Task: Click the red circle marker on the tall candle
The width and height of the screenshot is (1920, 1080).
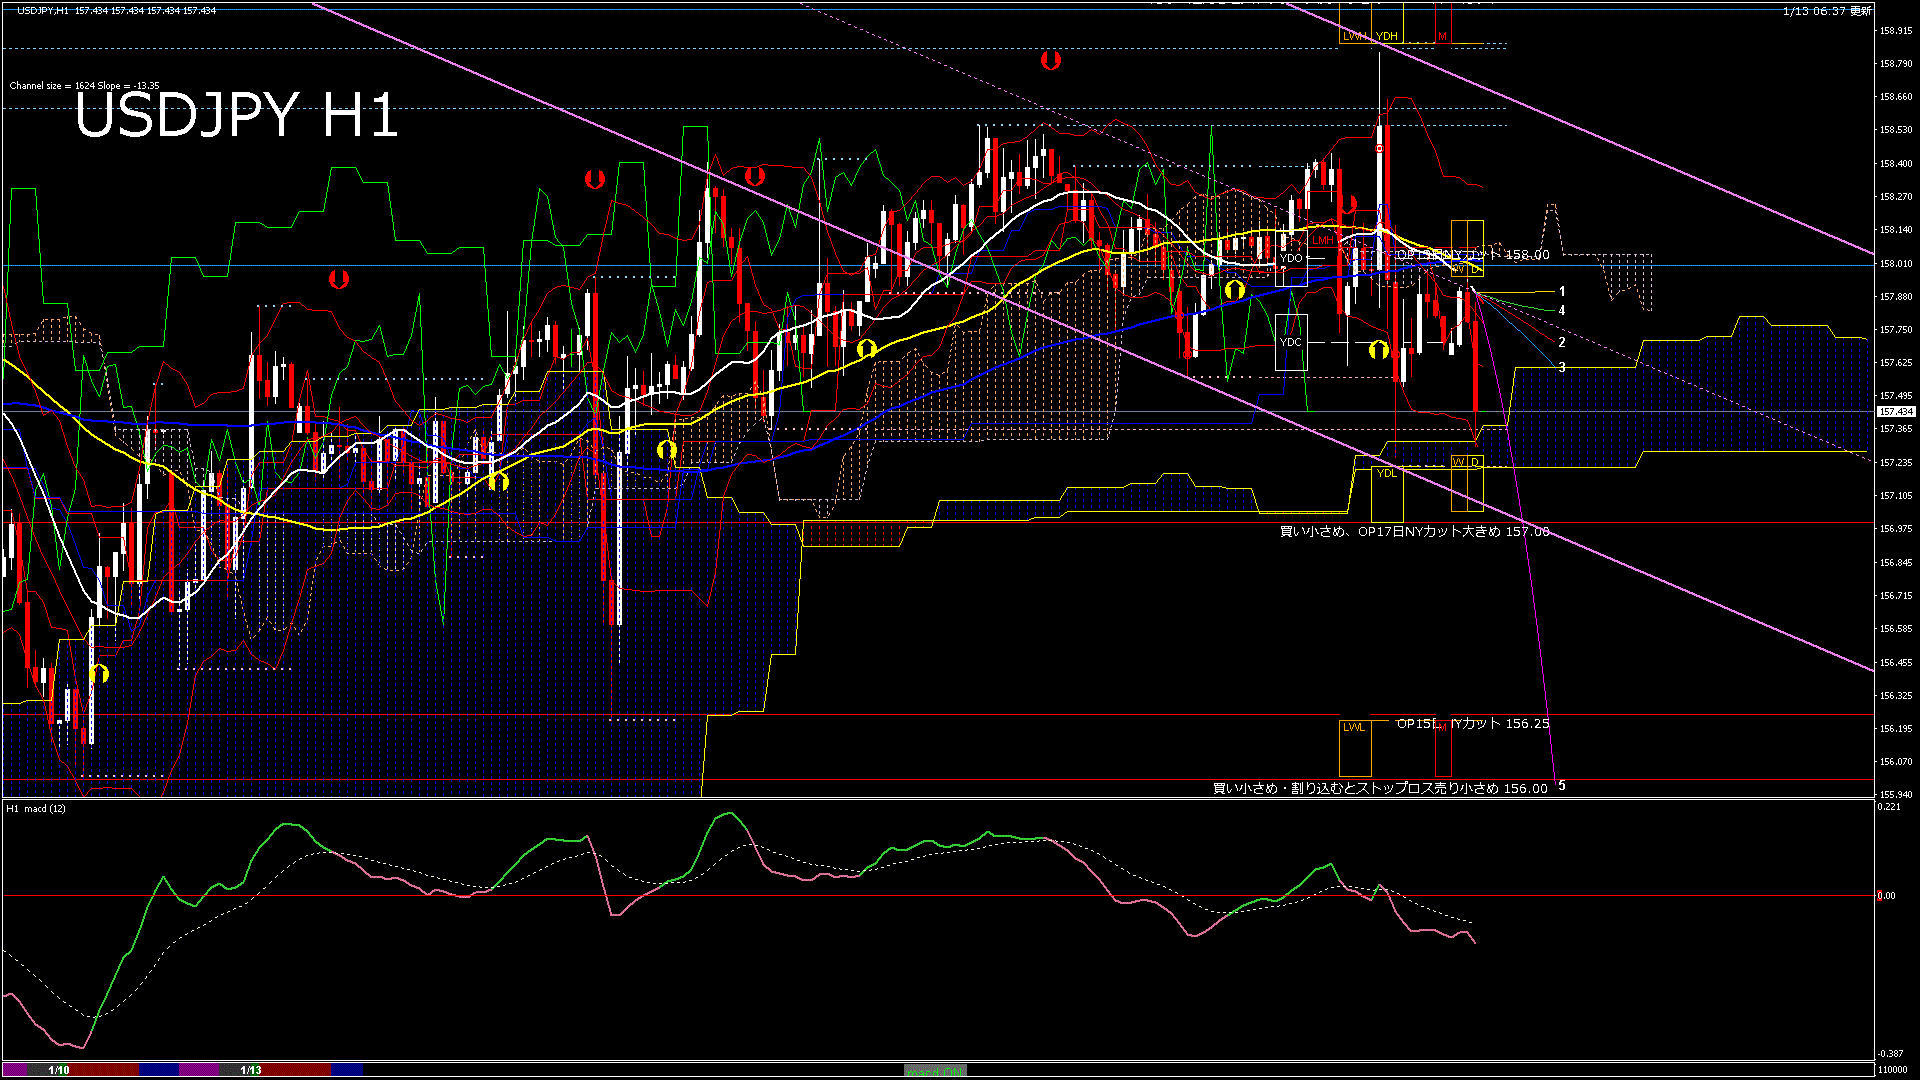Action: pos(1380,149)
